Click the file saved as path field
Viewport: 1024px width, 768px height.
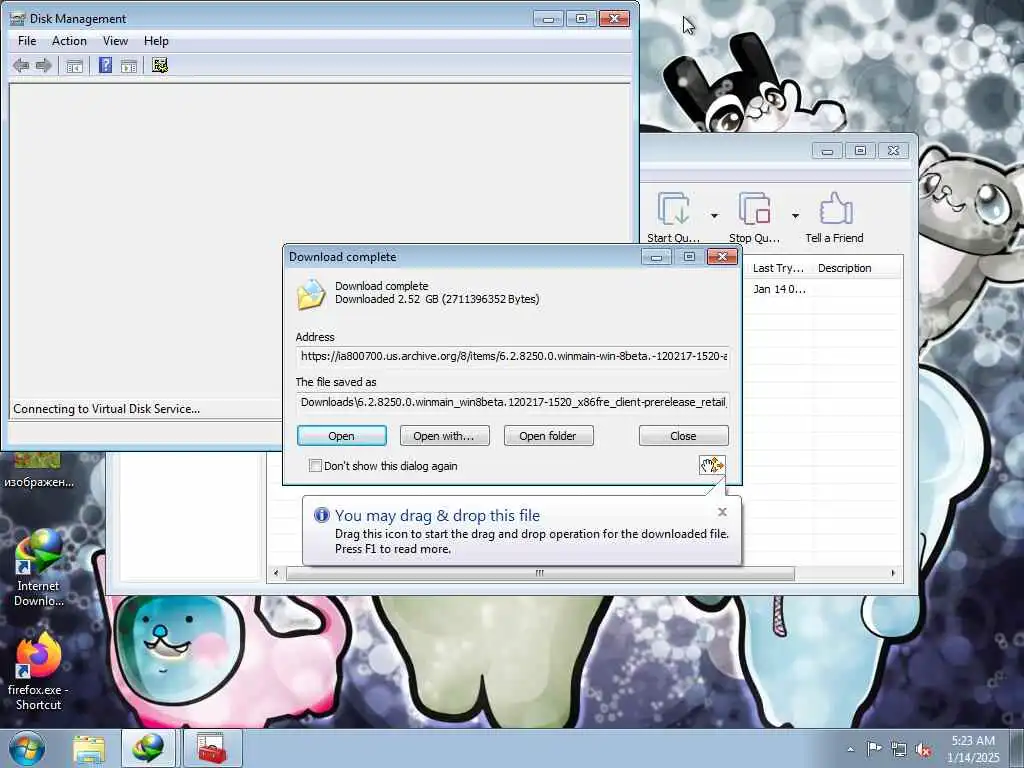pos(513,402)
